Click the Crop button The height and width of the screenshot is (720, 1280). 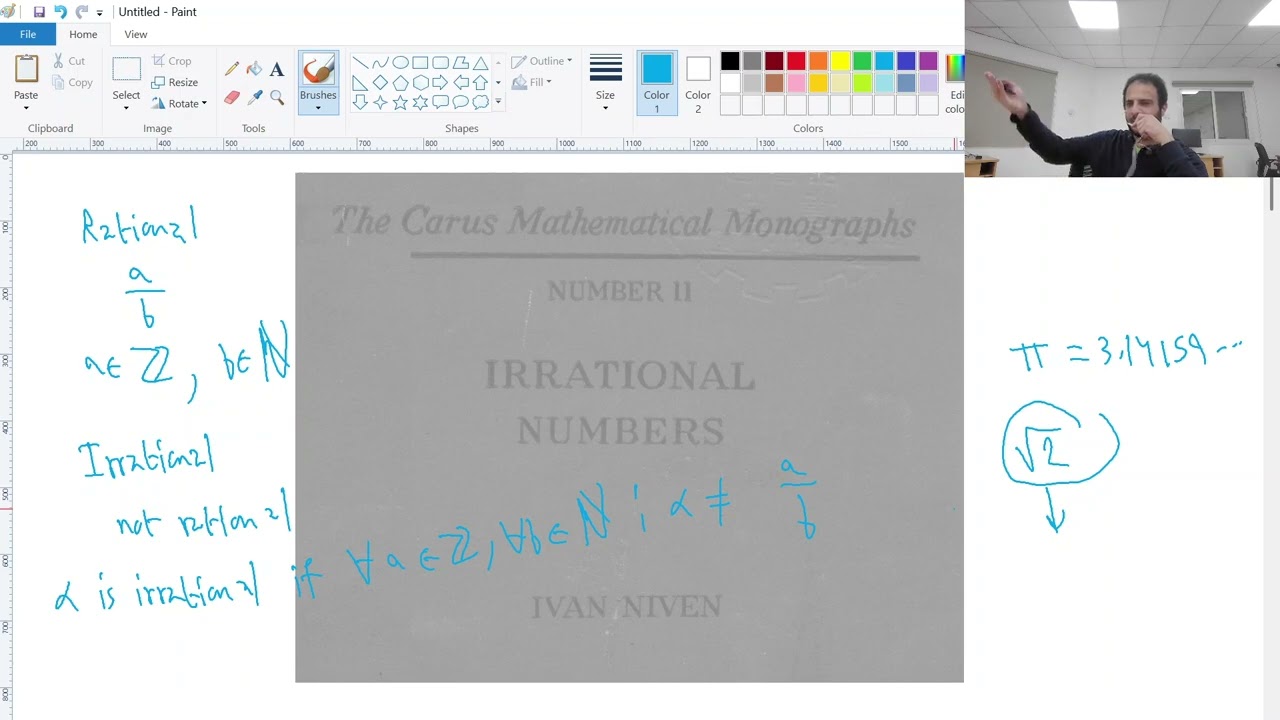[171, 61]
